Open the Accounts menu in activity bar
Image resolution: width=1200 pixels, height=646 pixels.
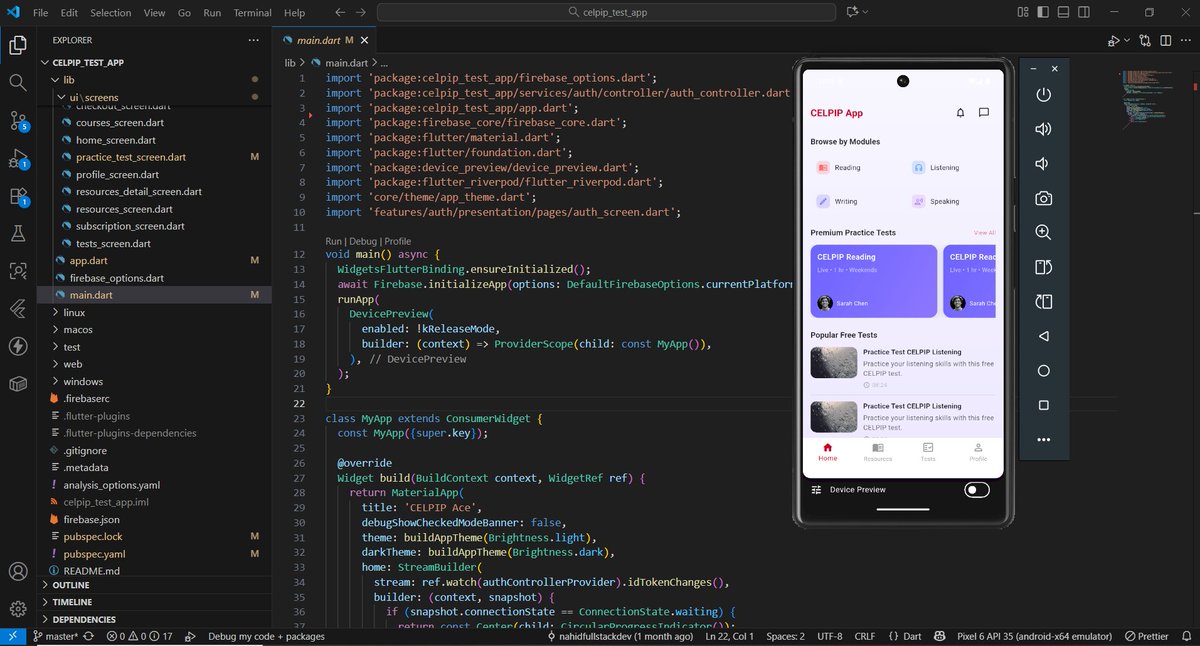[18, 572]
